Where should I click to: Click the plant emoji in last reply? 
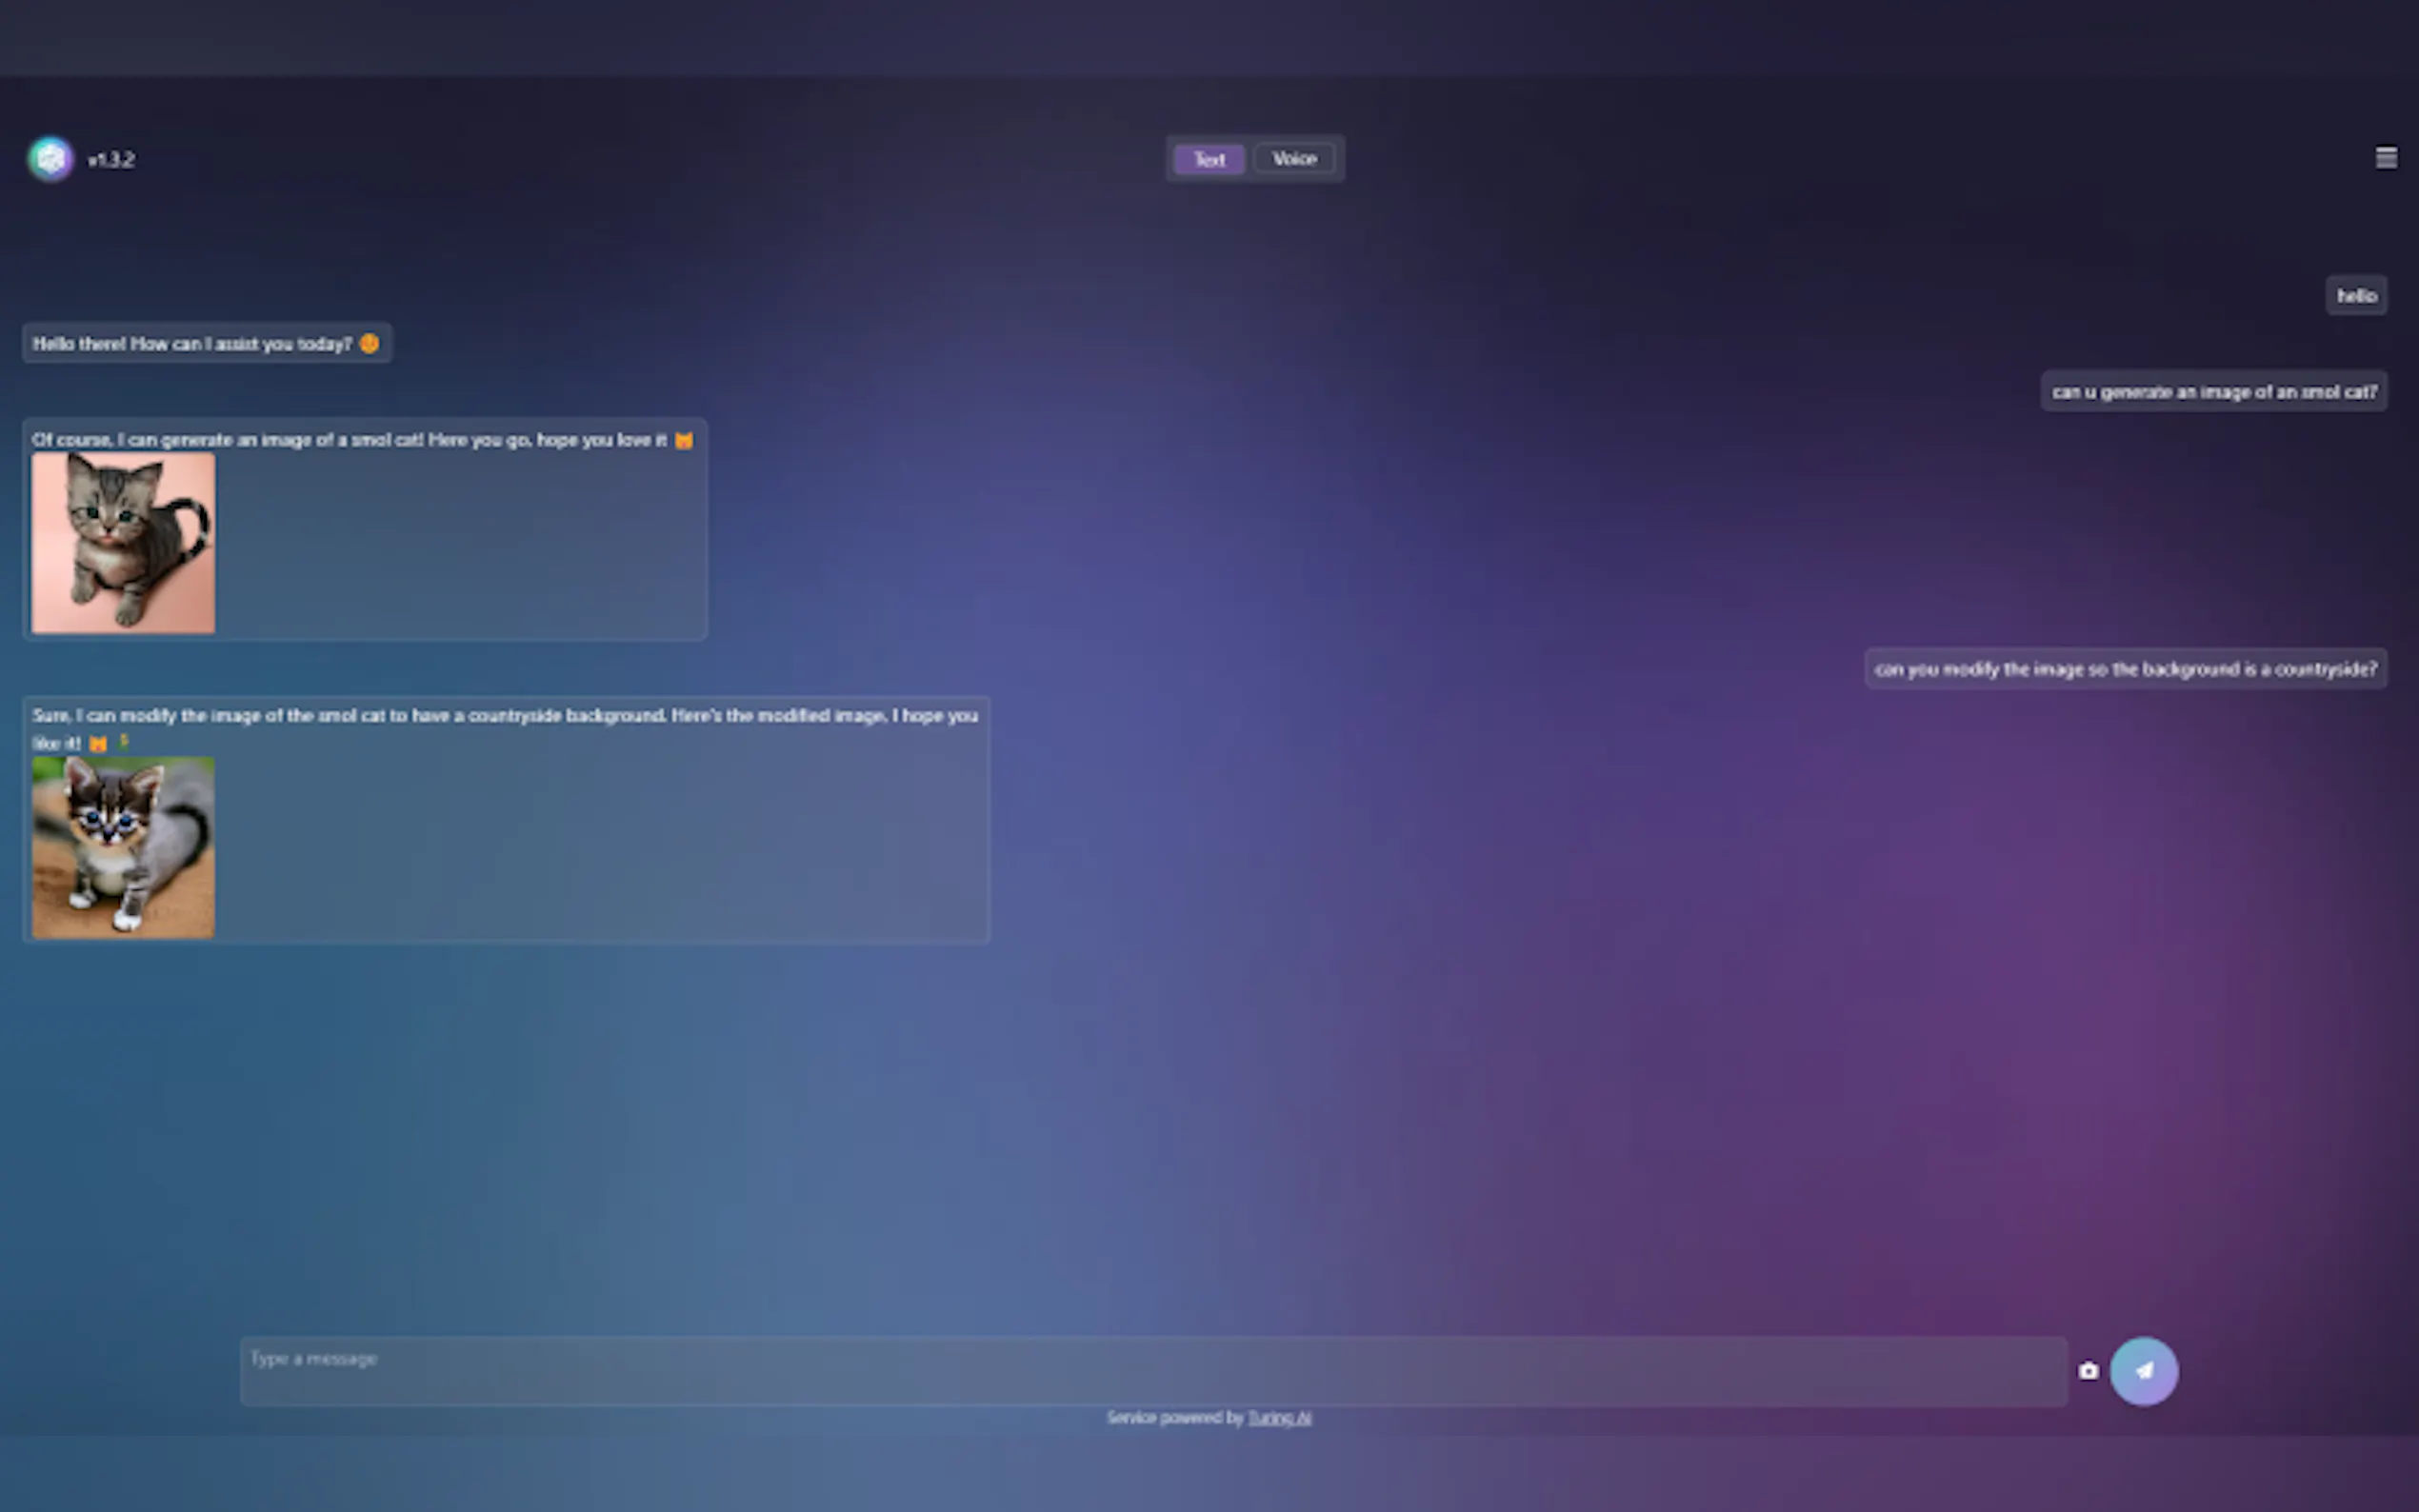point(124,742)
